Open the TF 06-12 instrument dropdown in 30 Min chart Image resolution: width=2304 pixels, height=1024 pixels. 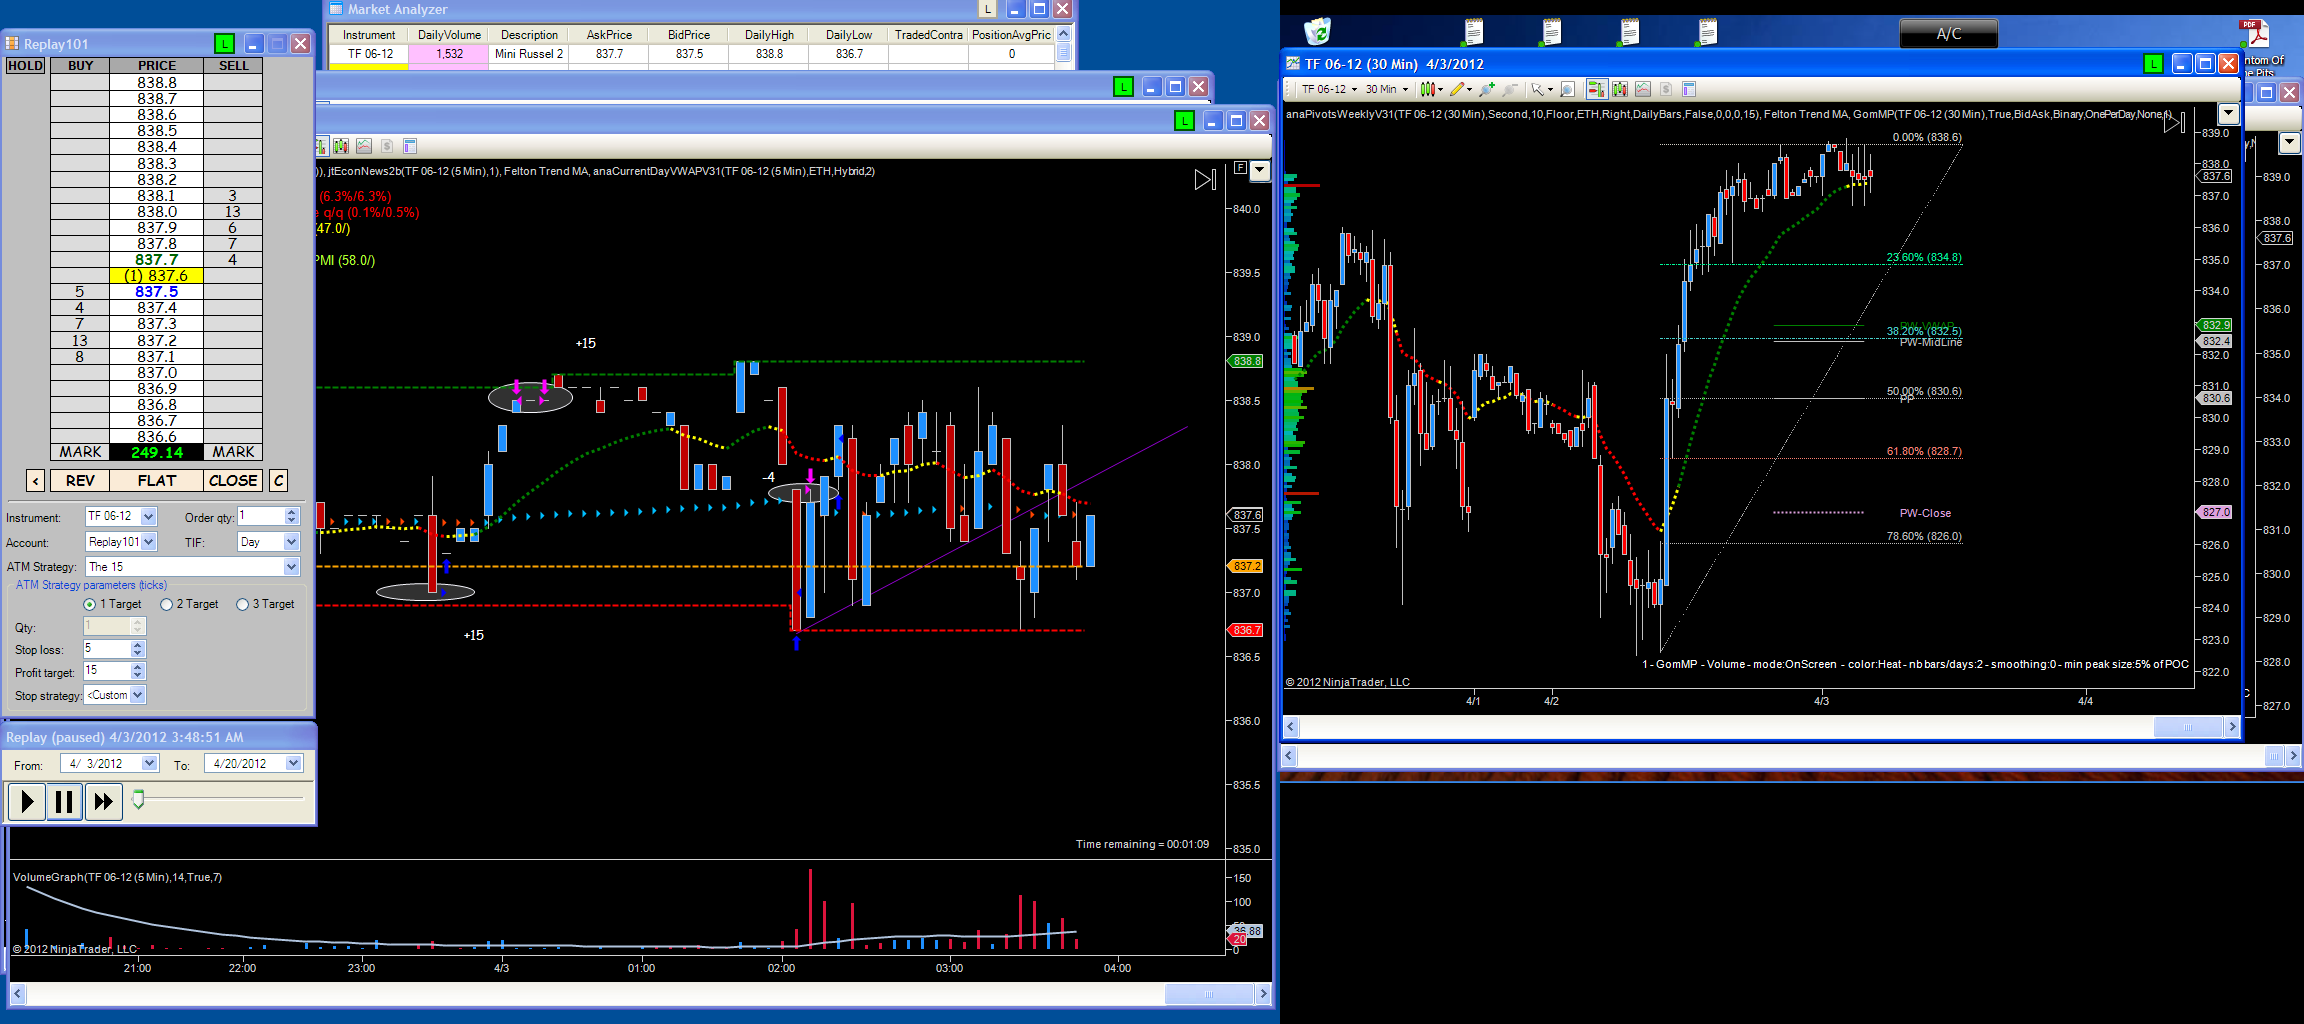[1330, 89]
